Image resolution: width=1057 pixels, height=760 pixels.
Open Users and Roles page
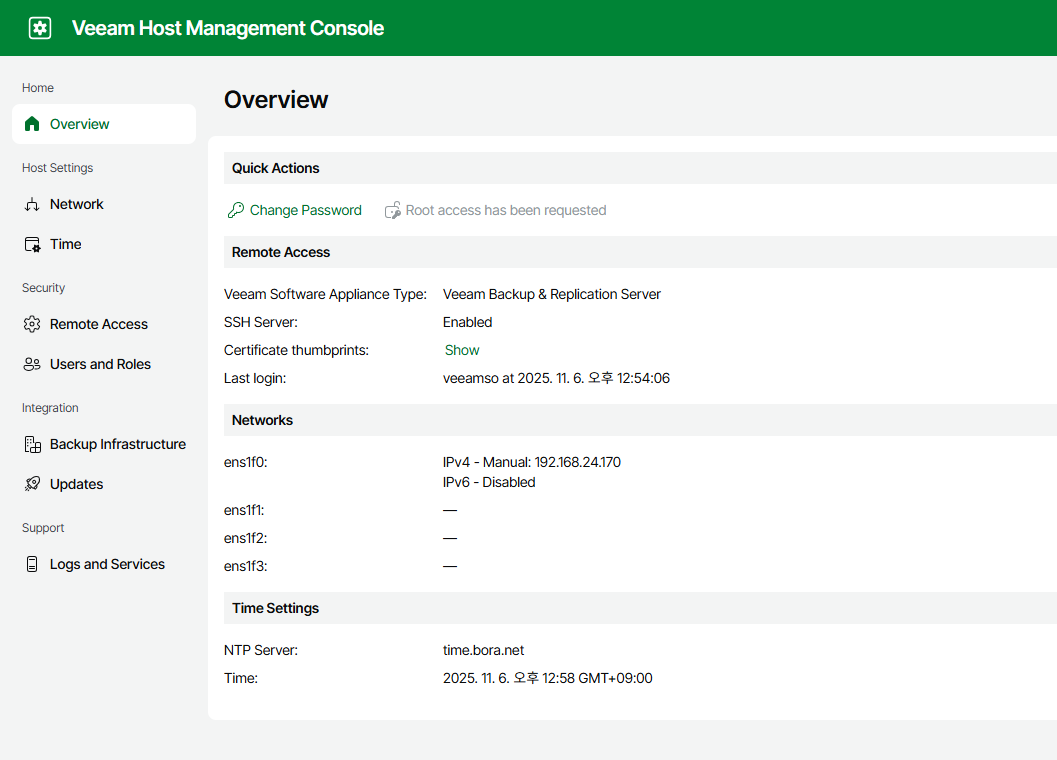104,364
